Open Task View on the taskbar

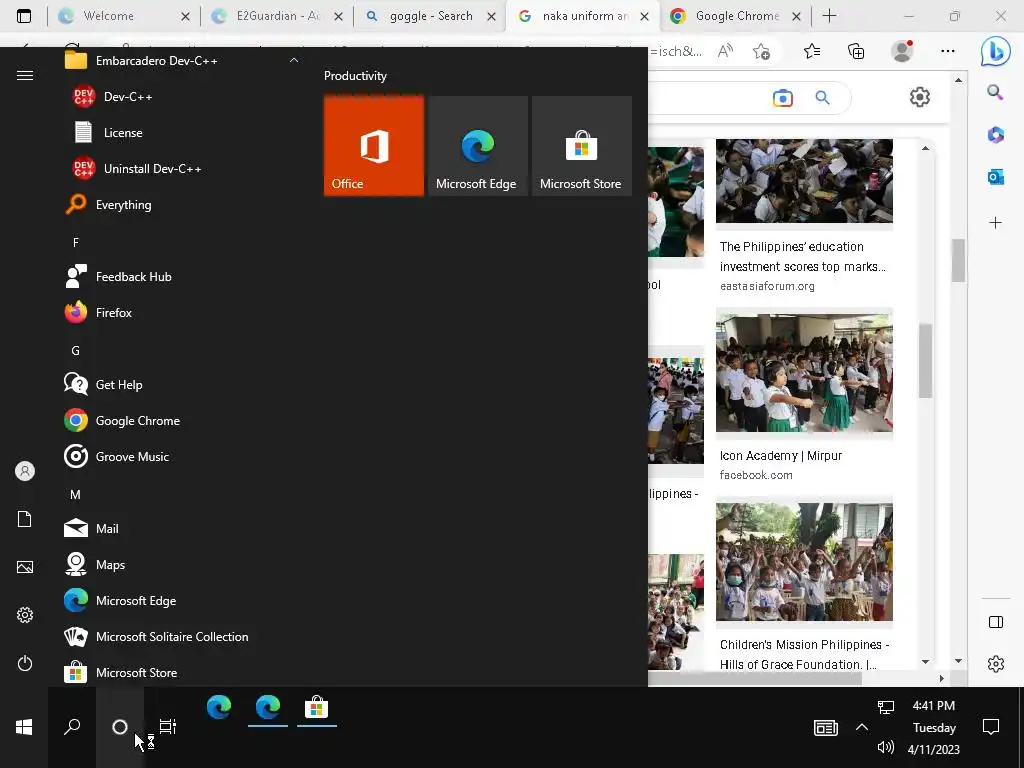168,727
